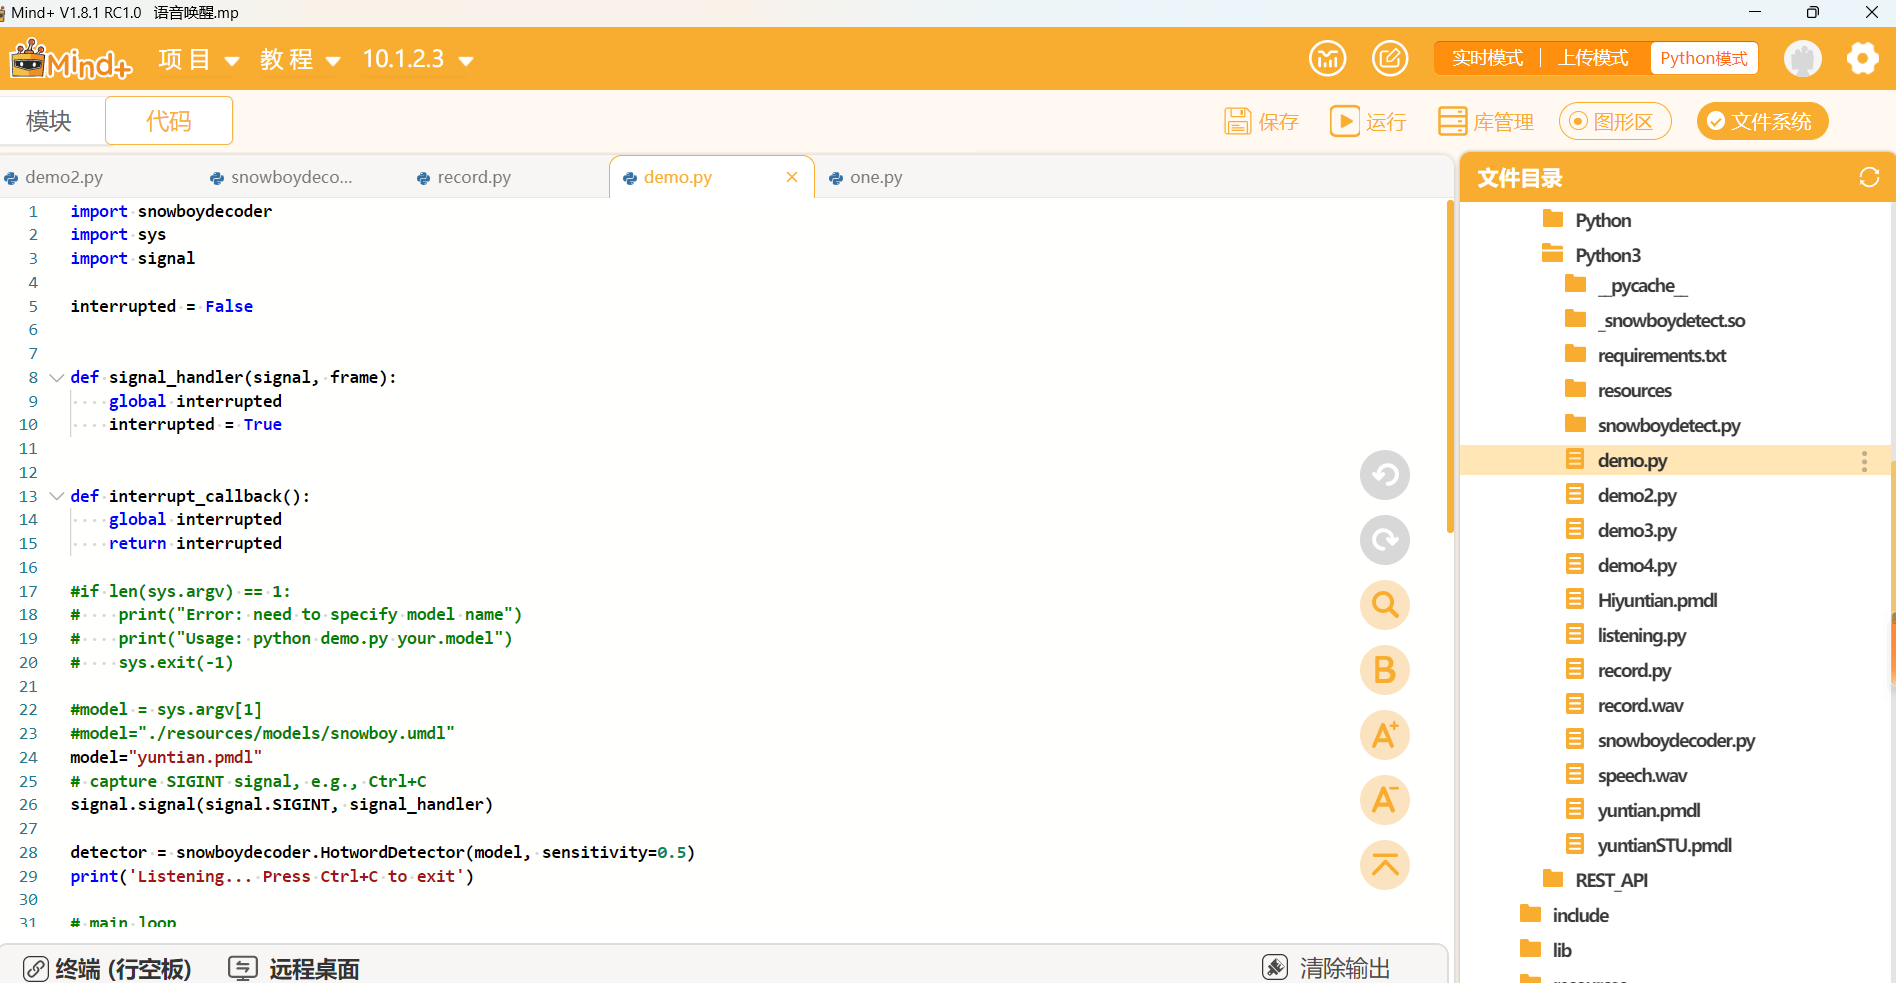Select Python模式 mode
Image resolution: width=1896 pixels, height=983 pixels.
pyautogui.click(x=1704, y=58)
